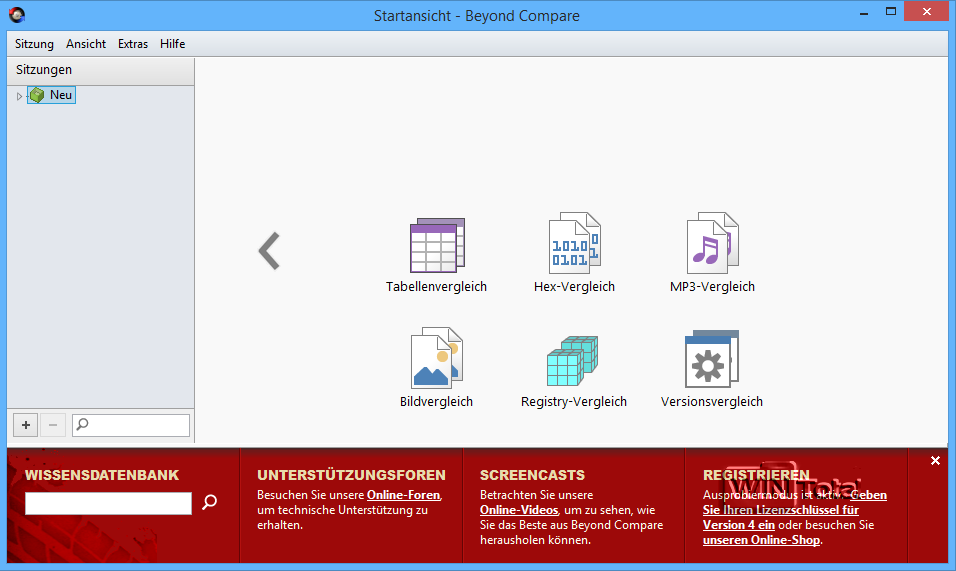This screenshot has width=956, height=571.
Task: Launch the Registry-Vergleich cubes icon
Action: pyautogui.click(x=573, y=361)
